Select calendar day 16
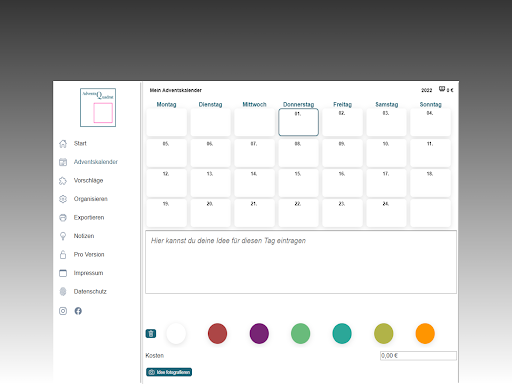512x384 pixels. (342, 183)
